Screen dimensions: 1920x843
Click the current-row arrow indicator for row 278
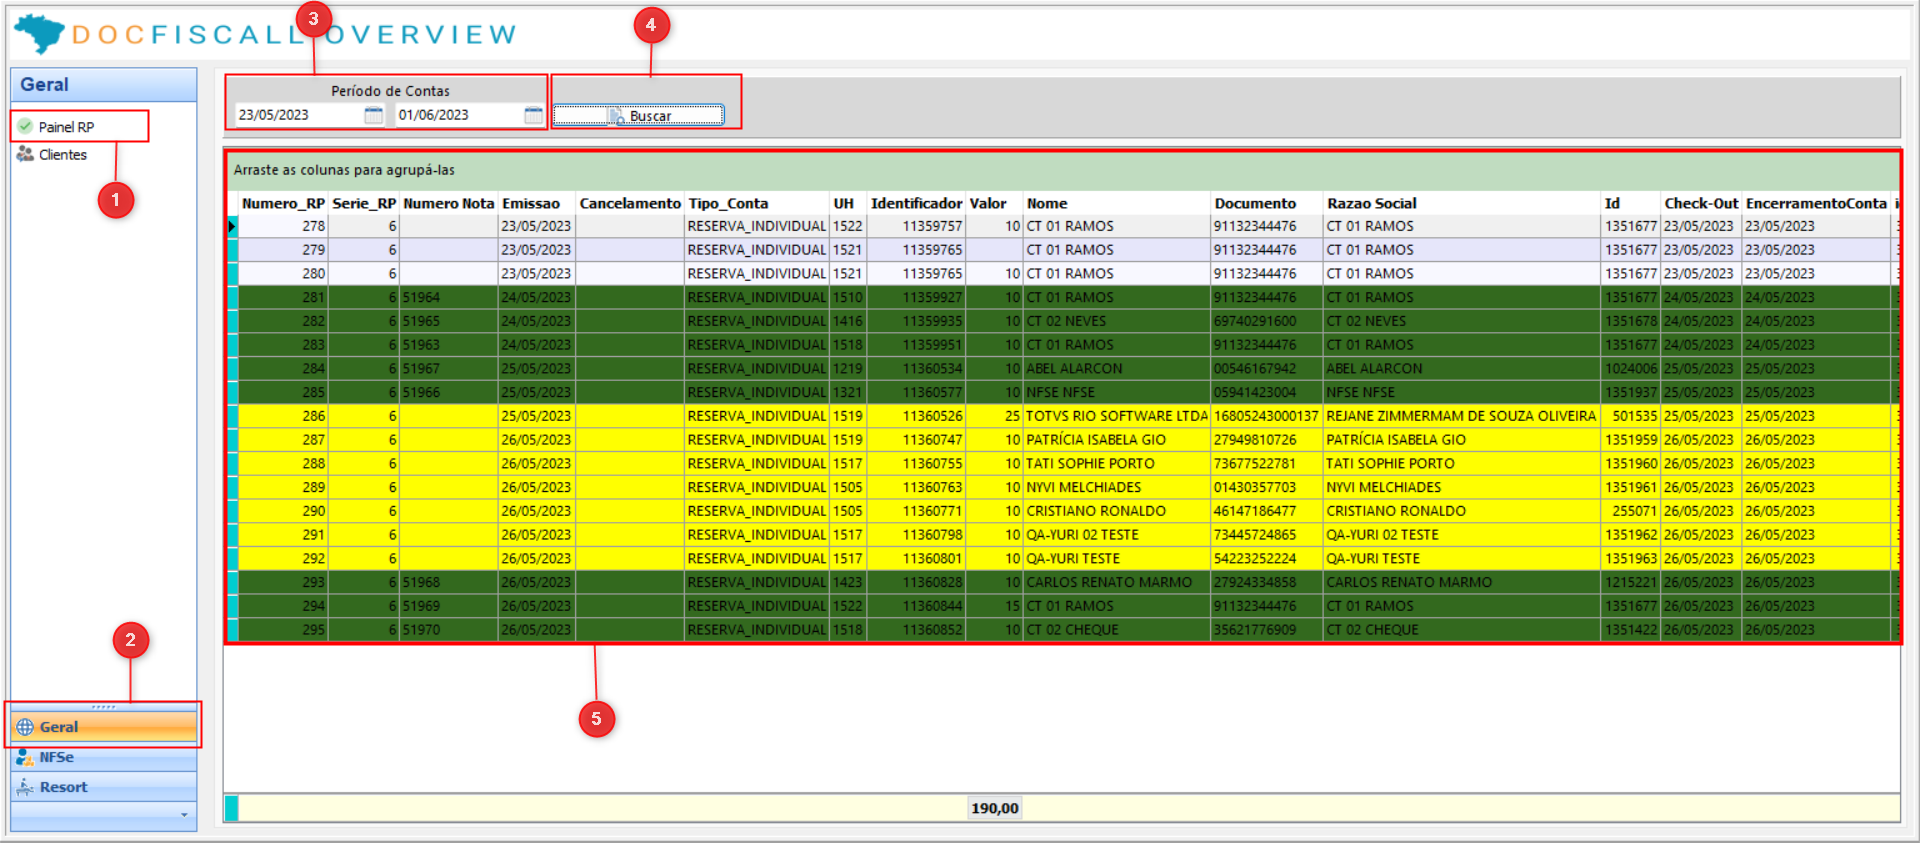[232, 226]
